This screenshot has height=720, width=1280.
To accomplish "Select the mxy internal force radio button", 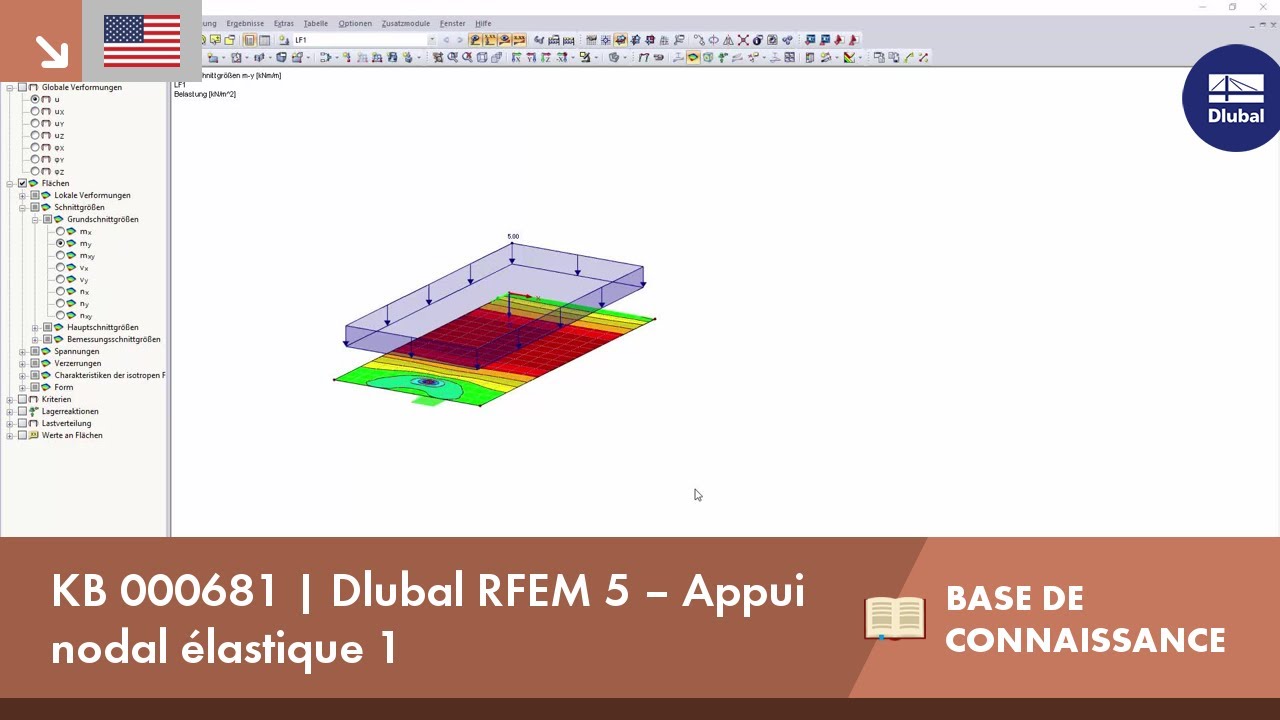I will [60, 255].
